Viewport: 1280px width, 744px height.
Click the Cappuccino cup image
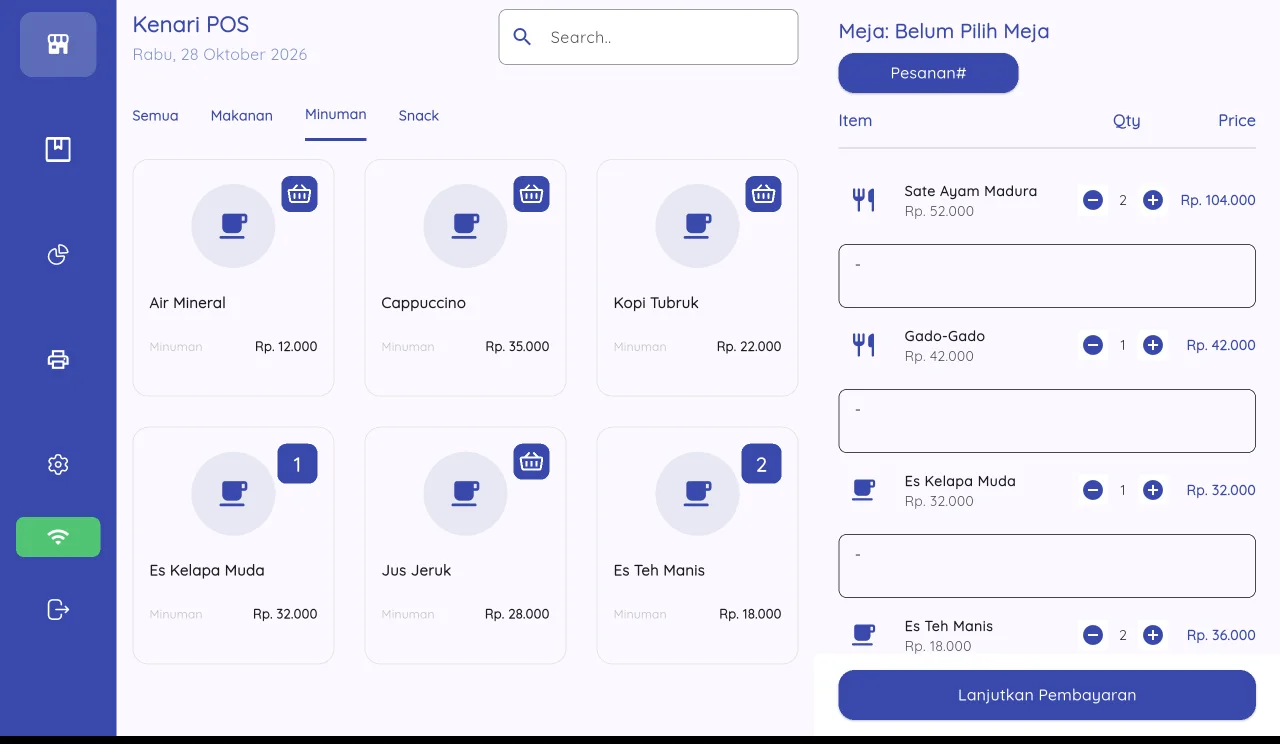pyautogui.click(x=465, y=226)
